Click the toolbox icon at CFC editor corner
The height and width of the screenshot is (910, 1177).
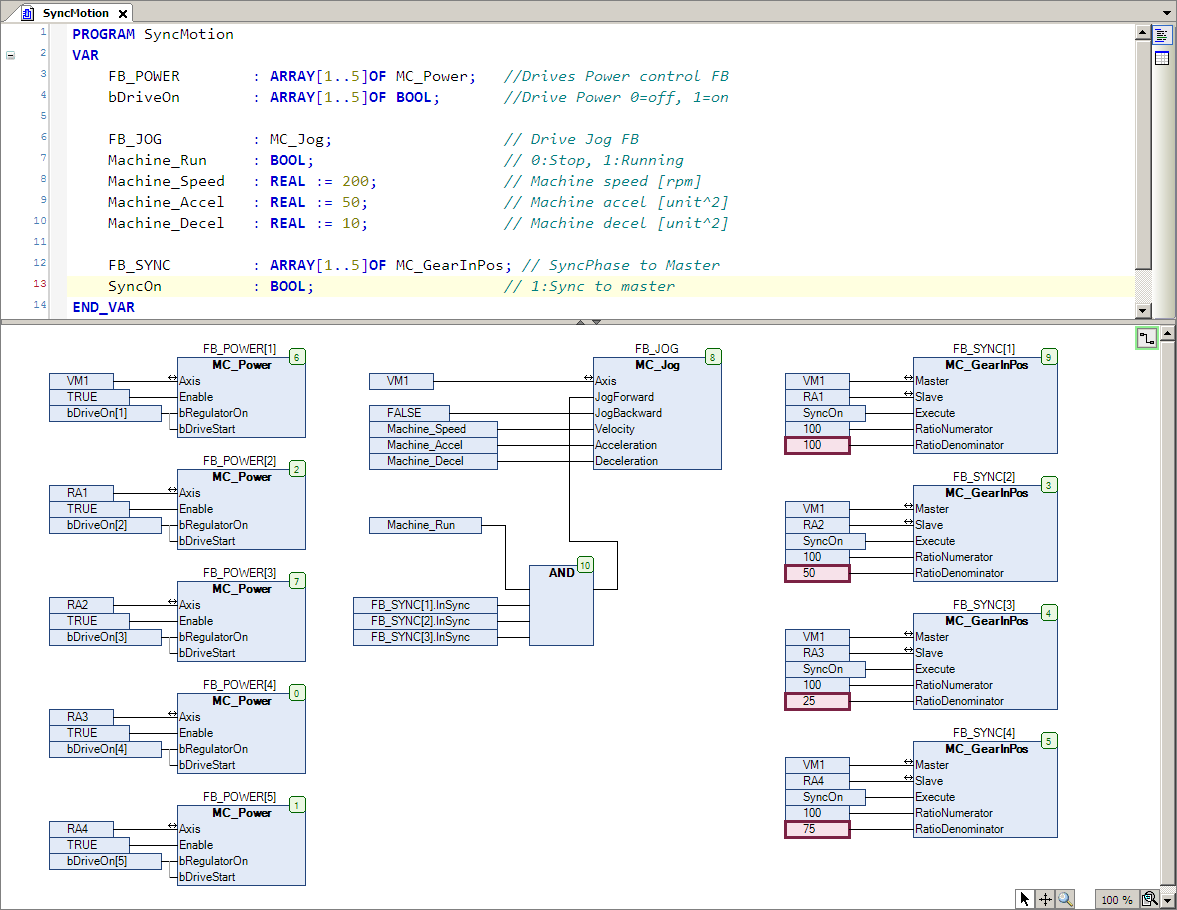(x=1146, y=339)
